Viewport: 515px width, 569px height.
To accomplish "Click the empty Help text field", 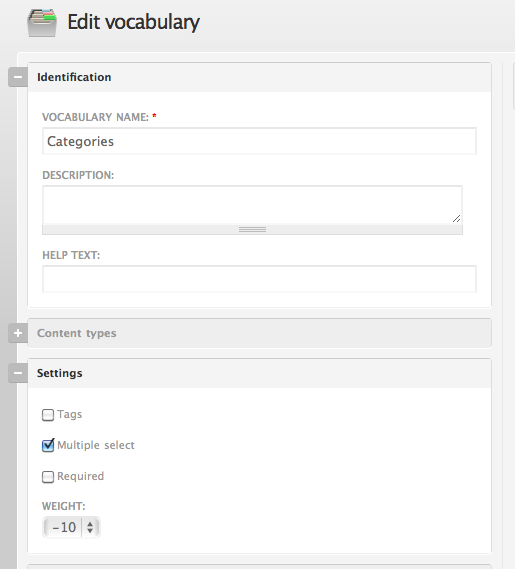I will coord(259,279).
